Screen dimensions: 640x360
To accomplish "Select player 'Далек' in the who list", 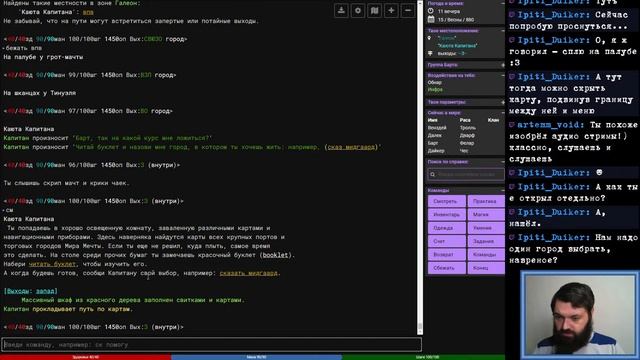I will 435,136.
